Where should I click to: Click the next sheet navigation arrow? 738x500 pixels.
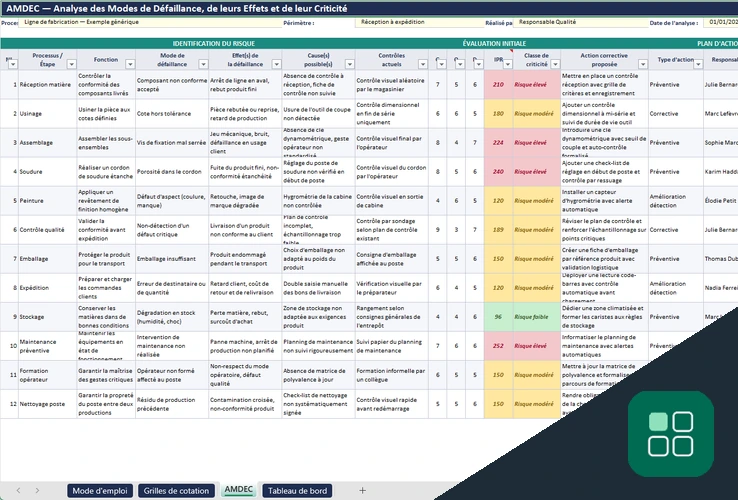click(x=37, y=491)
